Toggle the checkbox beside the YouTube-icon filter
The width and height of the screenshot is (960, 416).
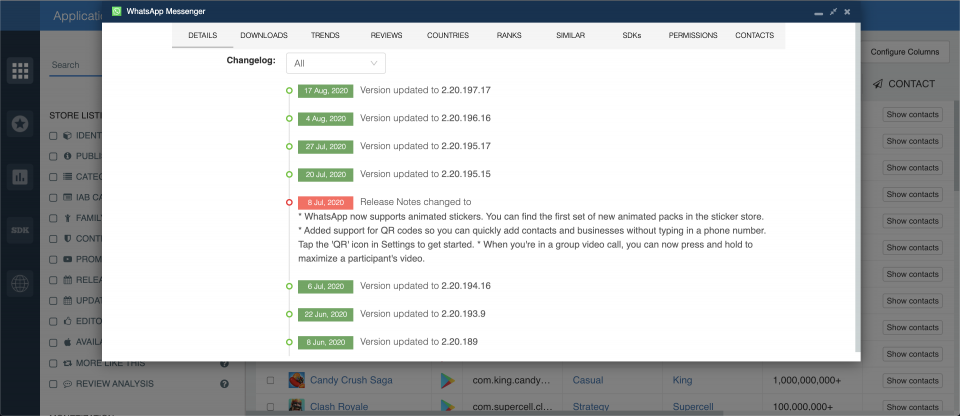click(53, 259)
